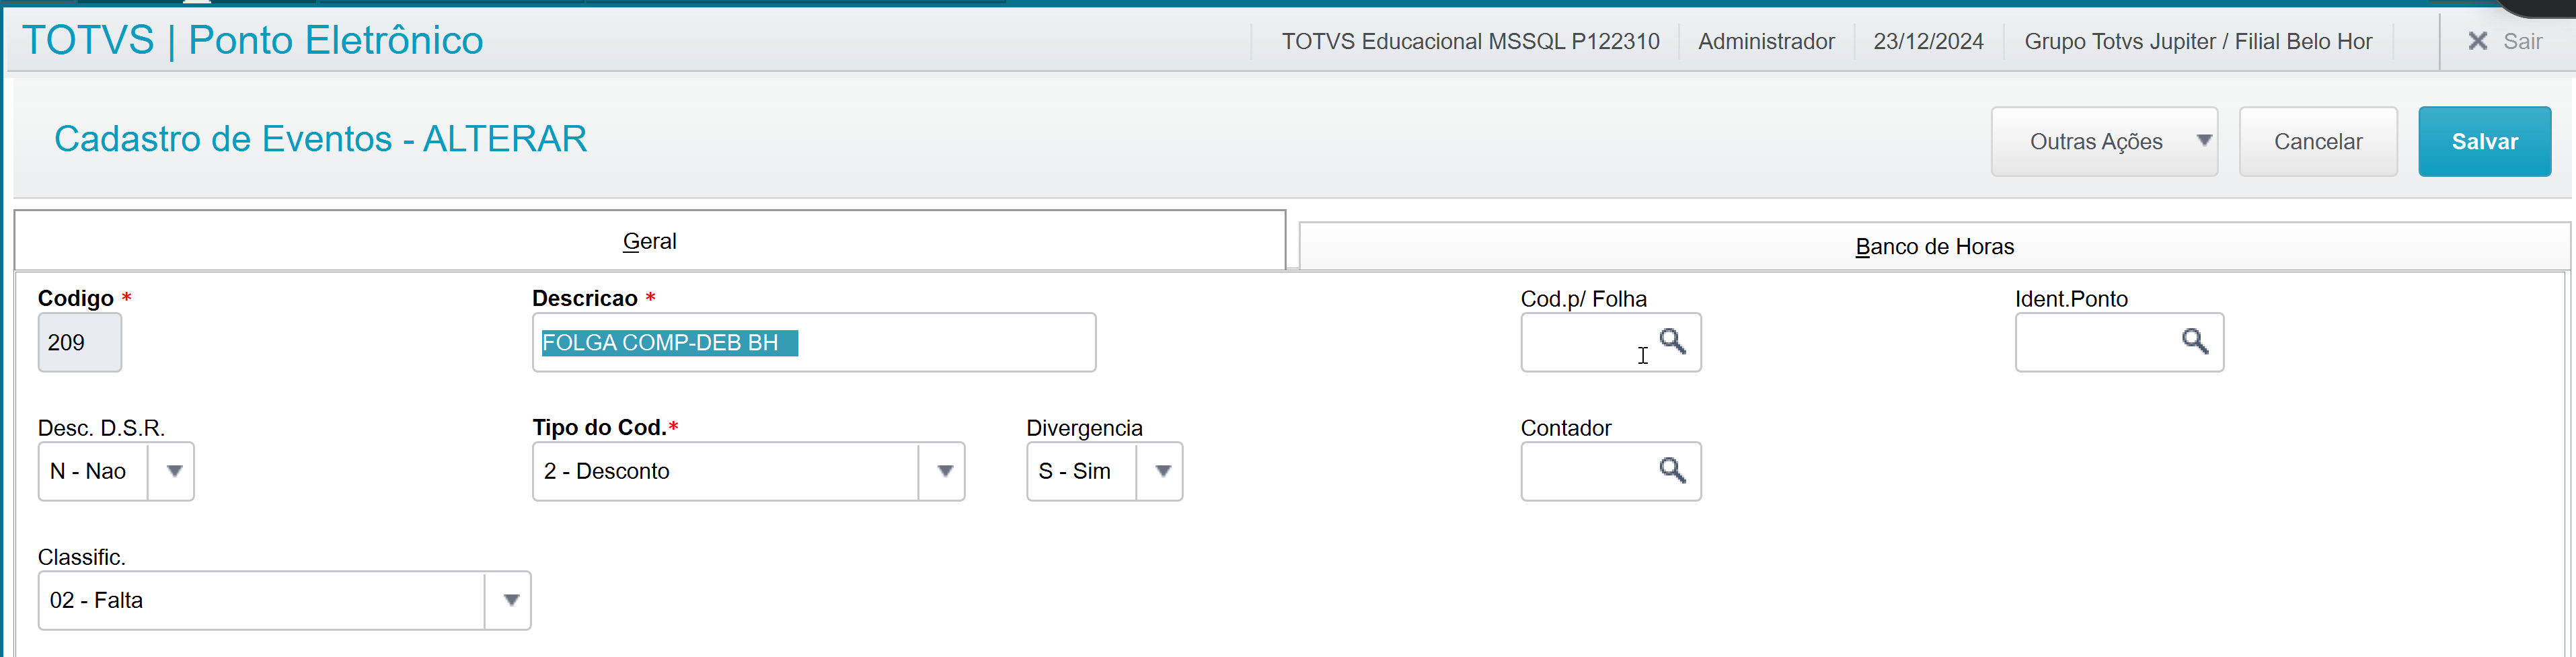The width and height of the screenshot is (2576, 657).
Task: Open the Classific. combo box arrow
Action: coord(510,600)
